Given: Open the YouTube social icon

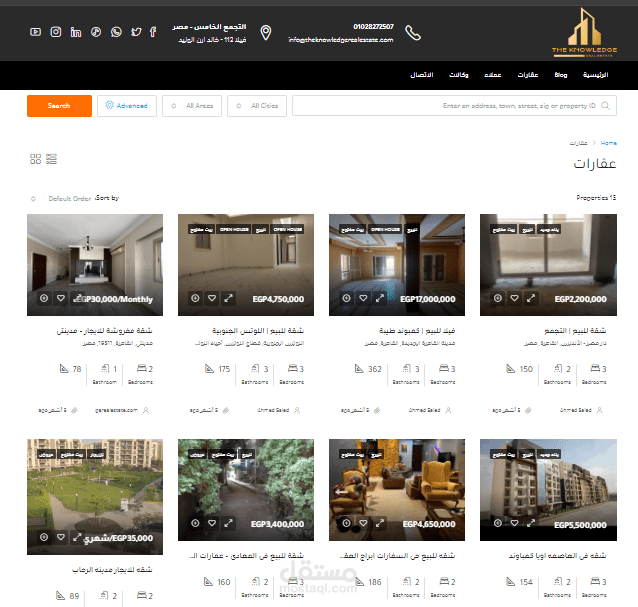Looking at the screenshot, I should coord(35,32).
